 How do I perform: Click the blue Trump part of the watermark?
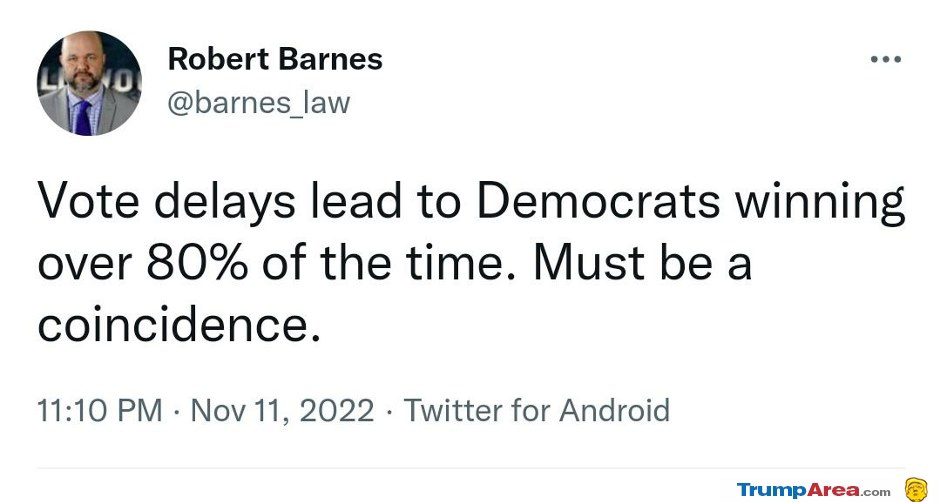coord(772,491)
